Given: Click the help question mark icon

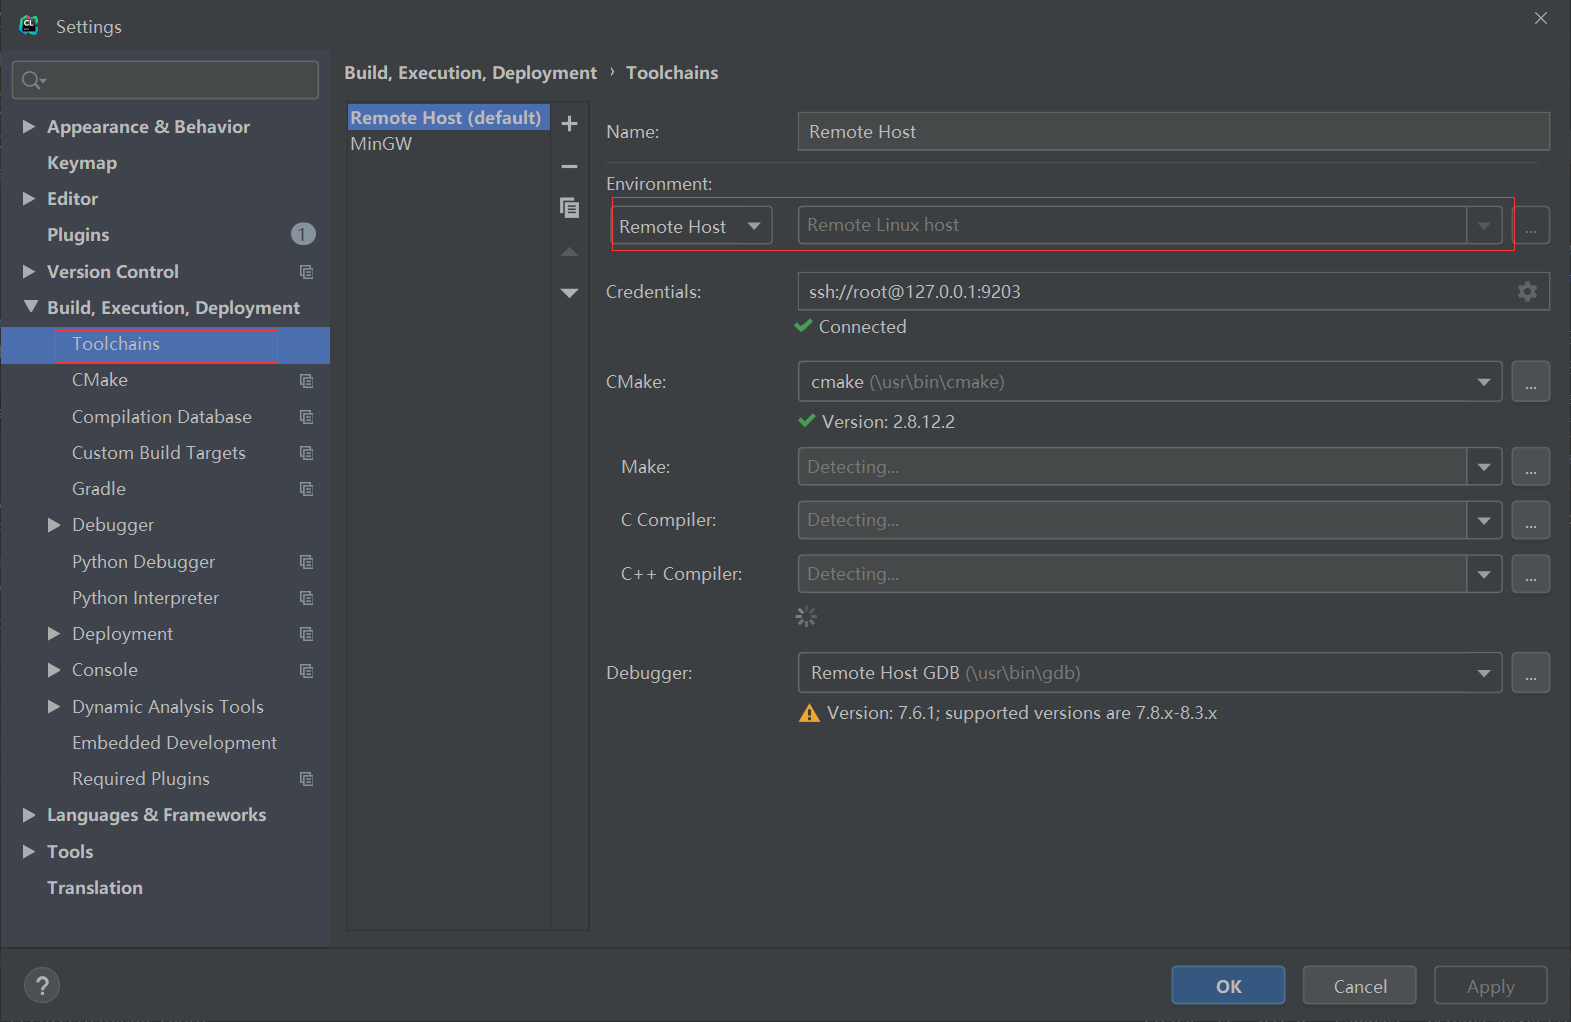Looking at the screenshot, I should point(42,985).
